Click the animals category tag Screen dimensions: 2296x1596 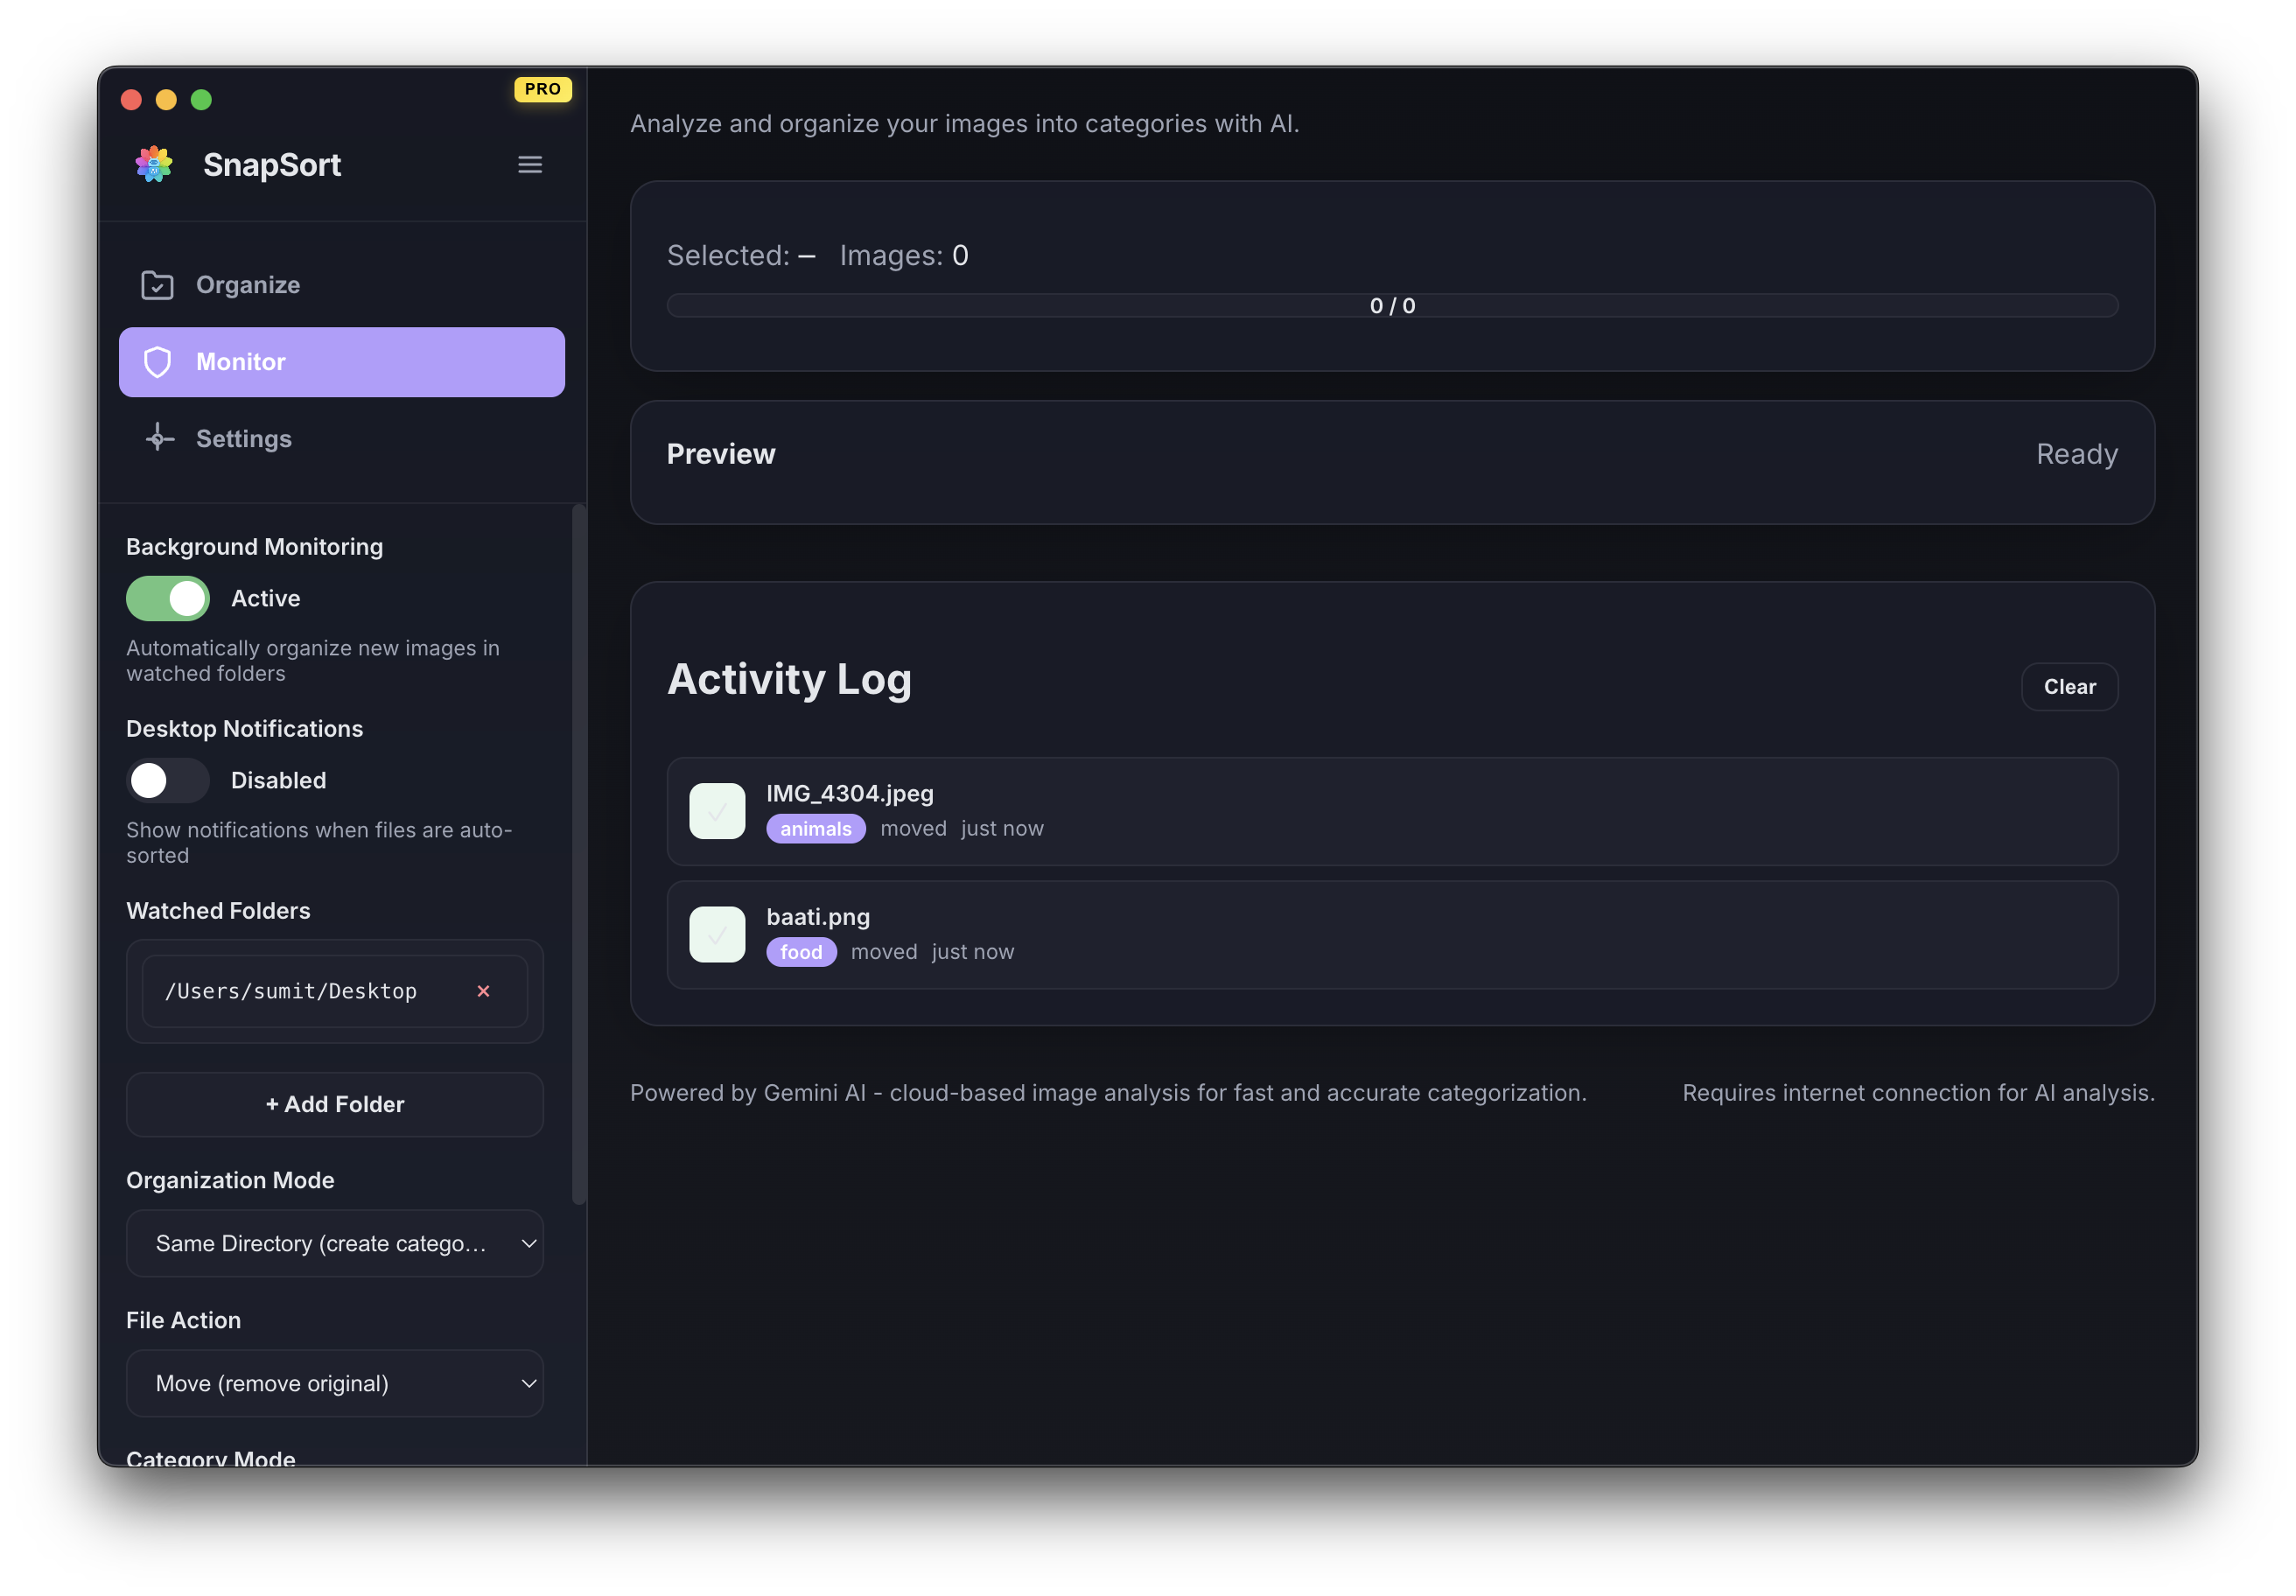pos(815,829)
